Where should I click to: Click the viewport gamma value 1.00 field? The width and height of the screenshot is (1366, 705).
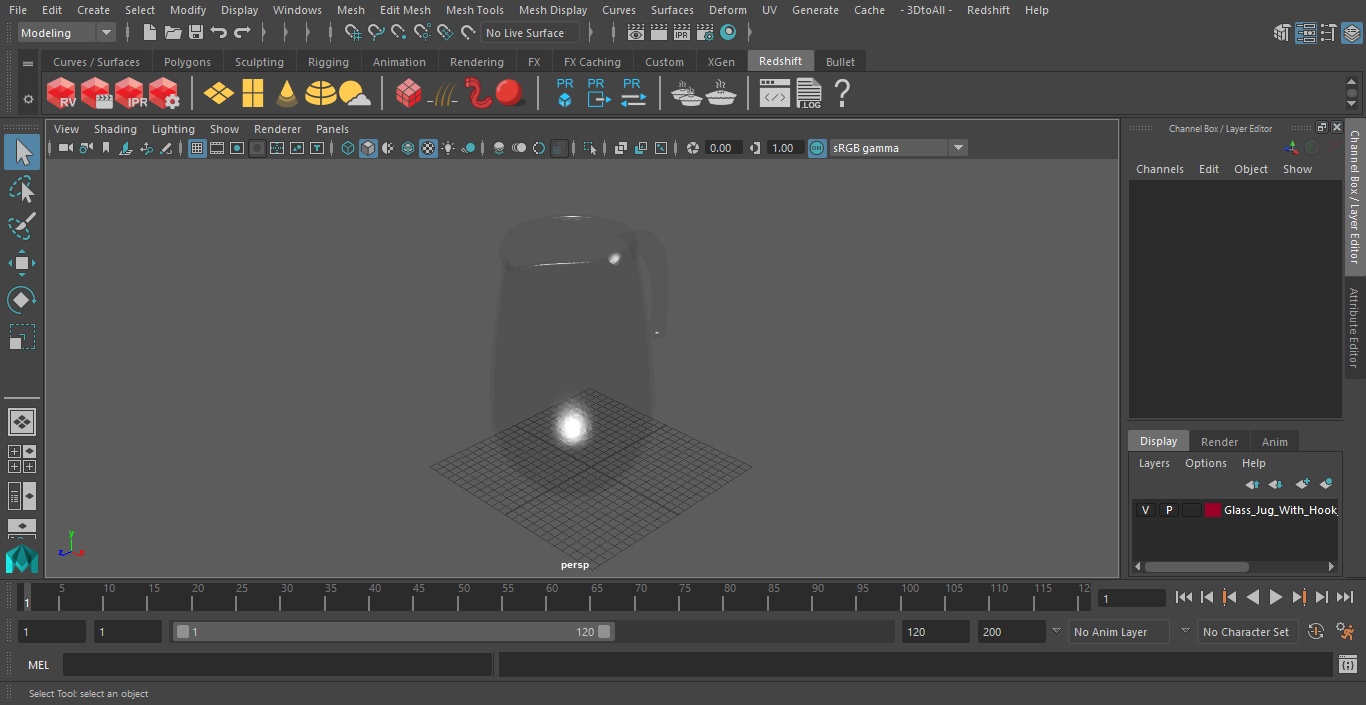(x=783, y=148)
